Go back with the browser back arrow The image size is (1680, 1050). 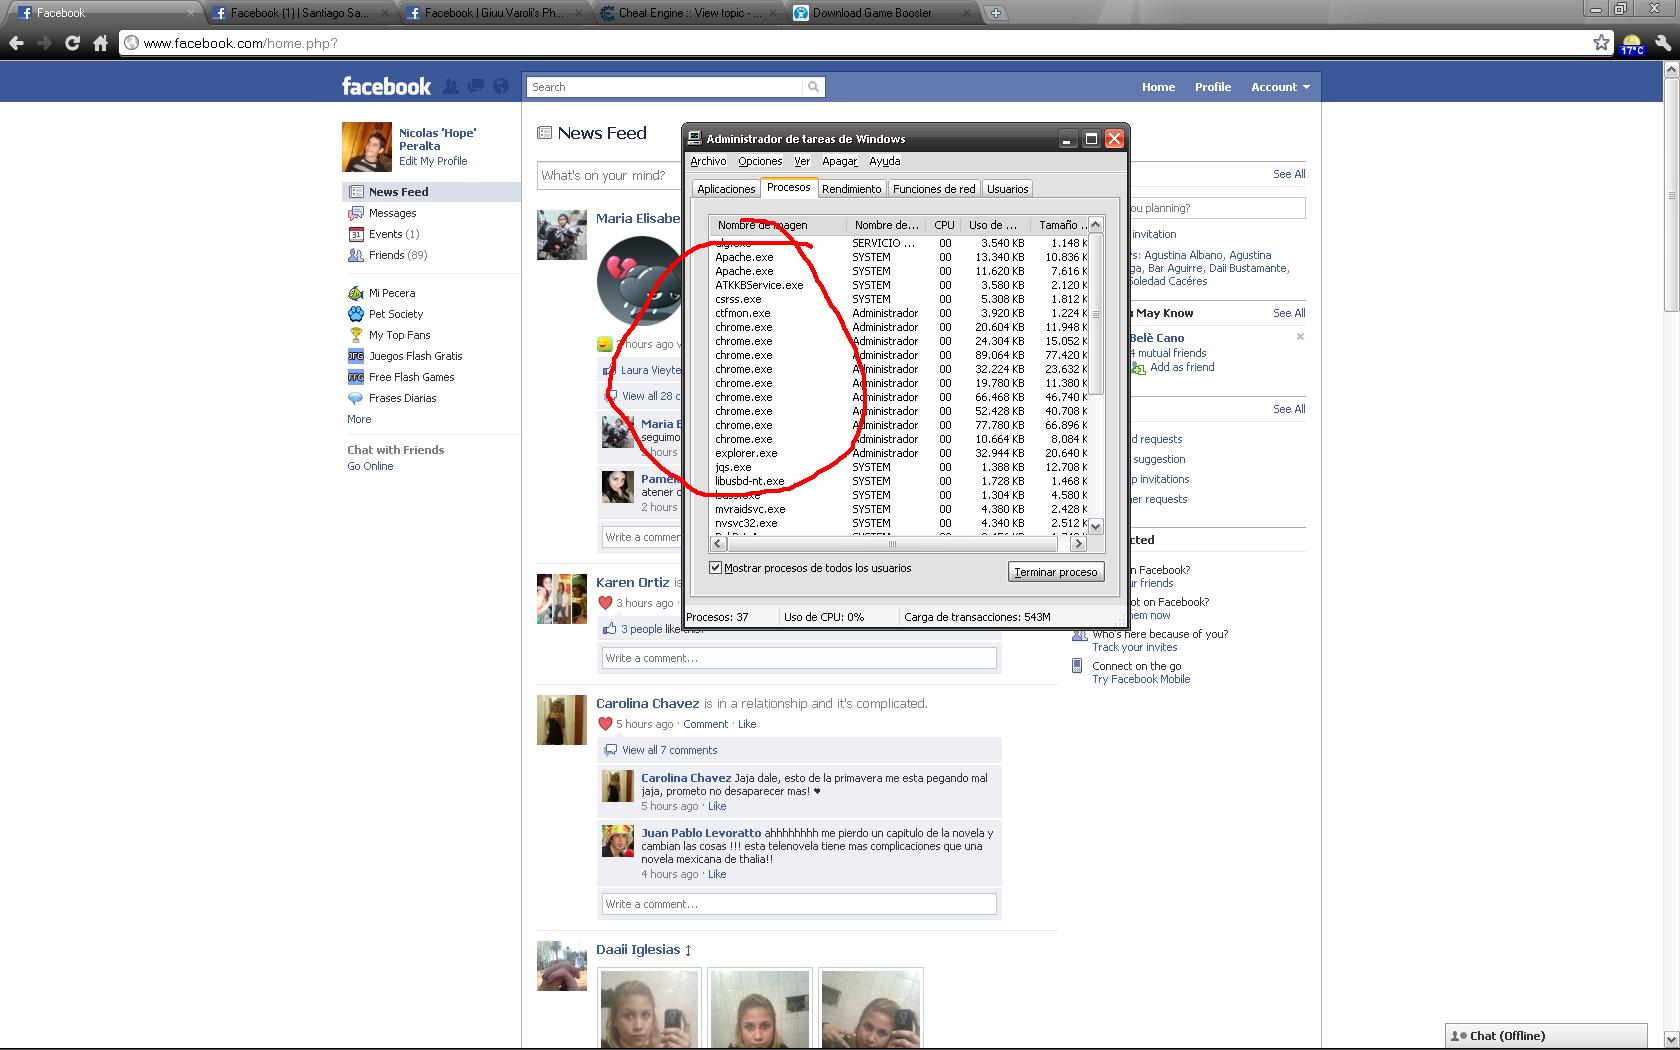click(16, 43)
